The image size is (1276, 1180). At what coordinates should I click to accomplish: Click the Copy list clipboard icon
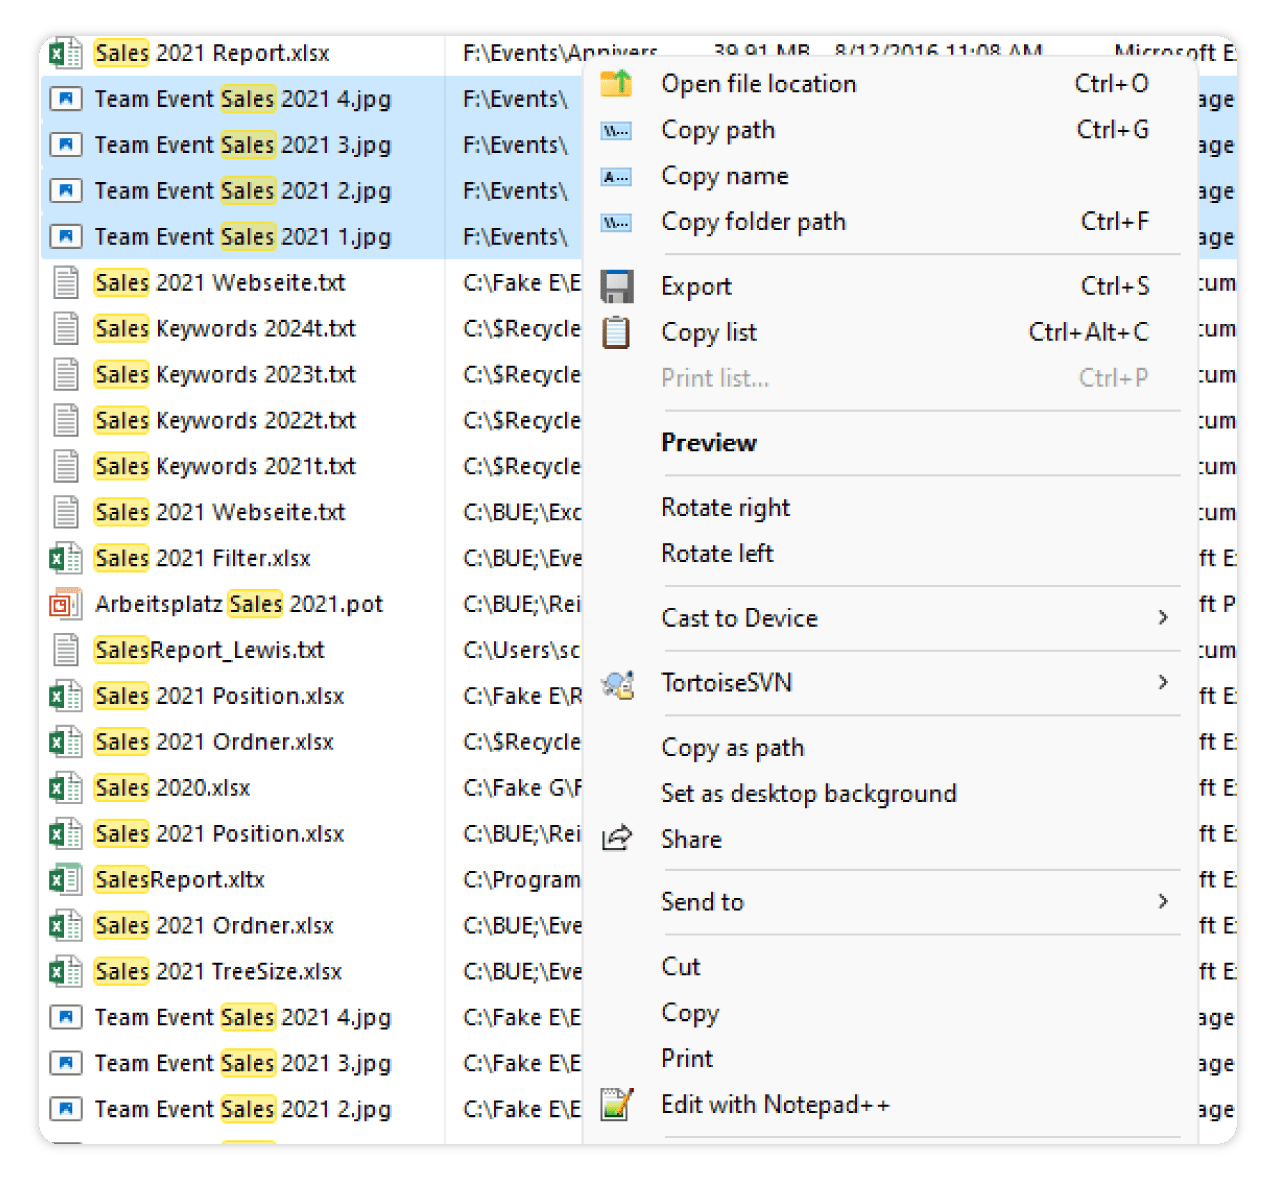click(616, 332)
